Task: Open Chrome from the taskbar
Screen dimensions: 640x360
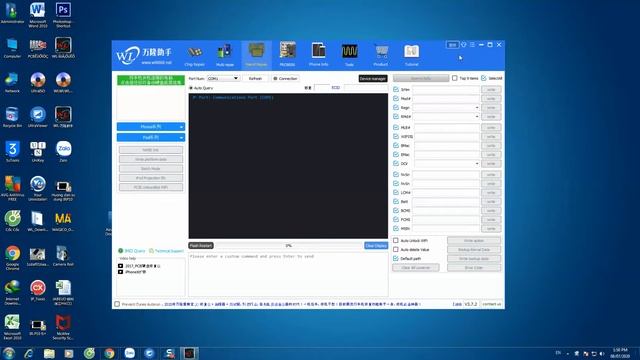Action: 109,353
